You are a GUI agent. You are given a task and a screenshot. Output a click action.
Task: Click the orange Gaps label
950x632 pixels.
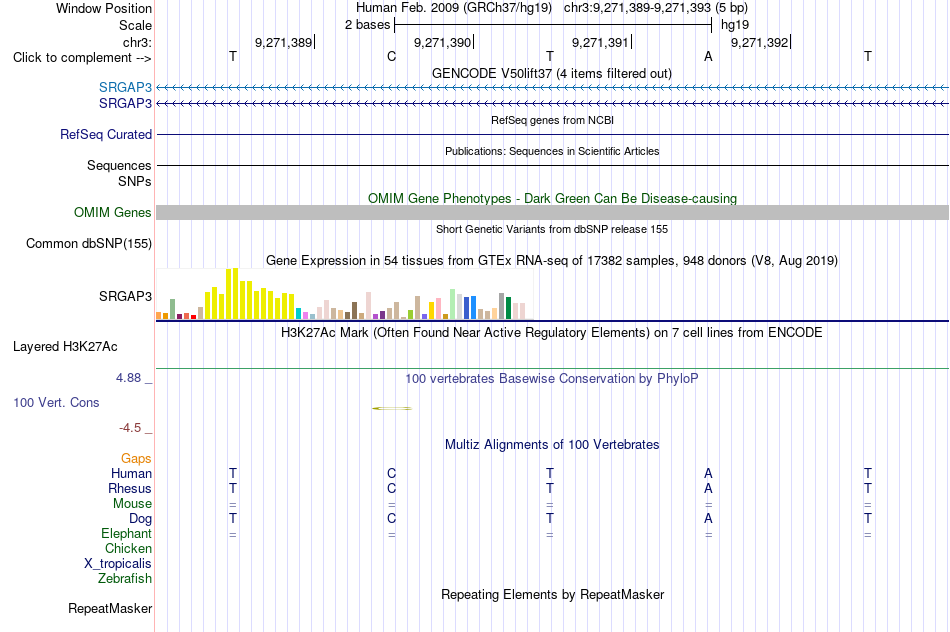click(136, 459)
